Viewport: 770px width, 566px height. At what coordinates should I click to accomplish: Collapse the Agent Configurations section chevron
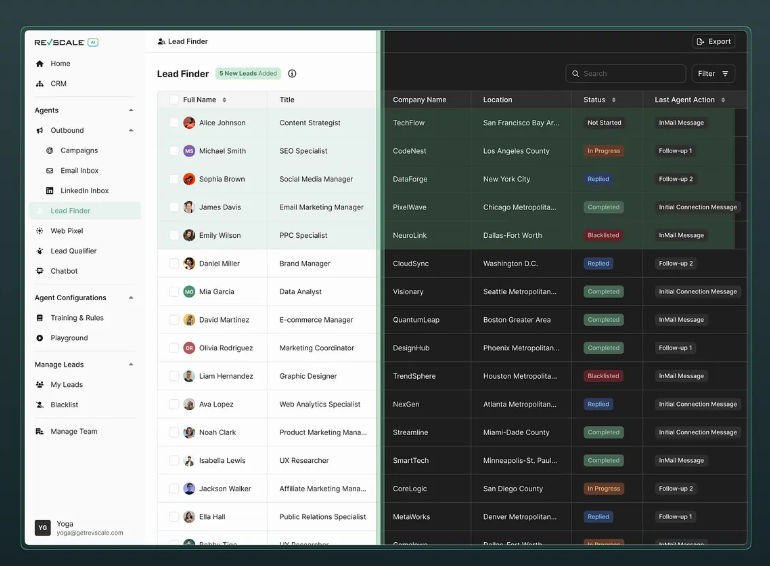[131, 297]
